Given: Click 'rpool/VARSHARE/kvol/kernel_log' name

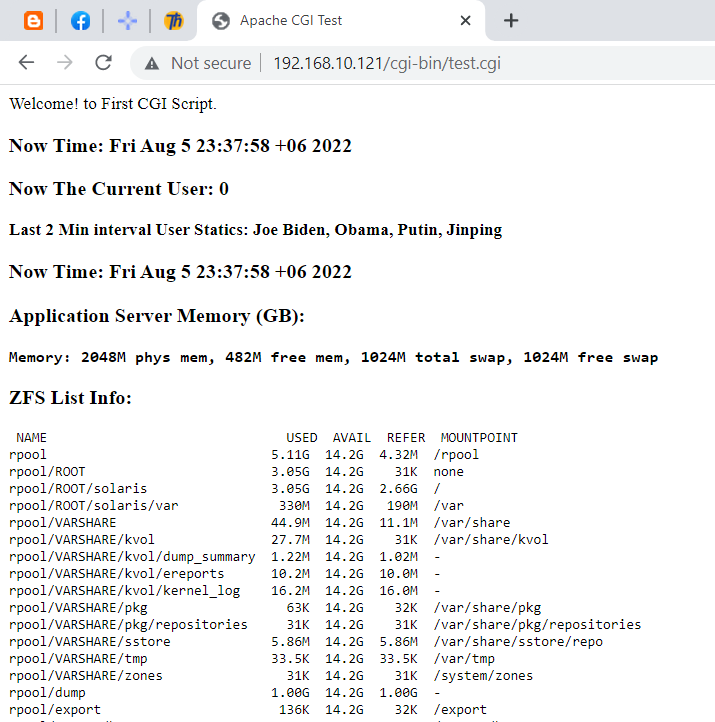Looking at the screenshot, I should pyautogui.click(x=124, y=591).
